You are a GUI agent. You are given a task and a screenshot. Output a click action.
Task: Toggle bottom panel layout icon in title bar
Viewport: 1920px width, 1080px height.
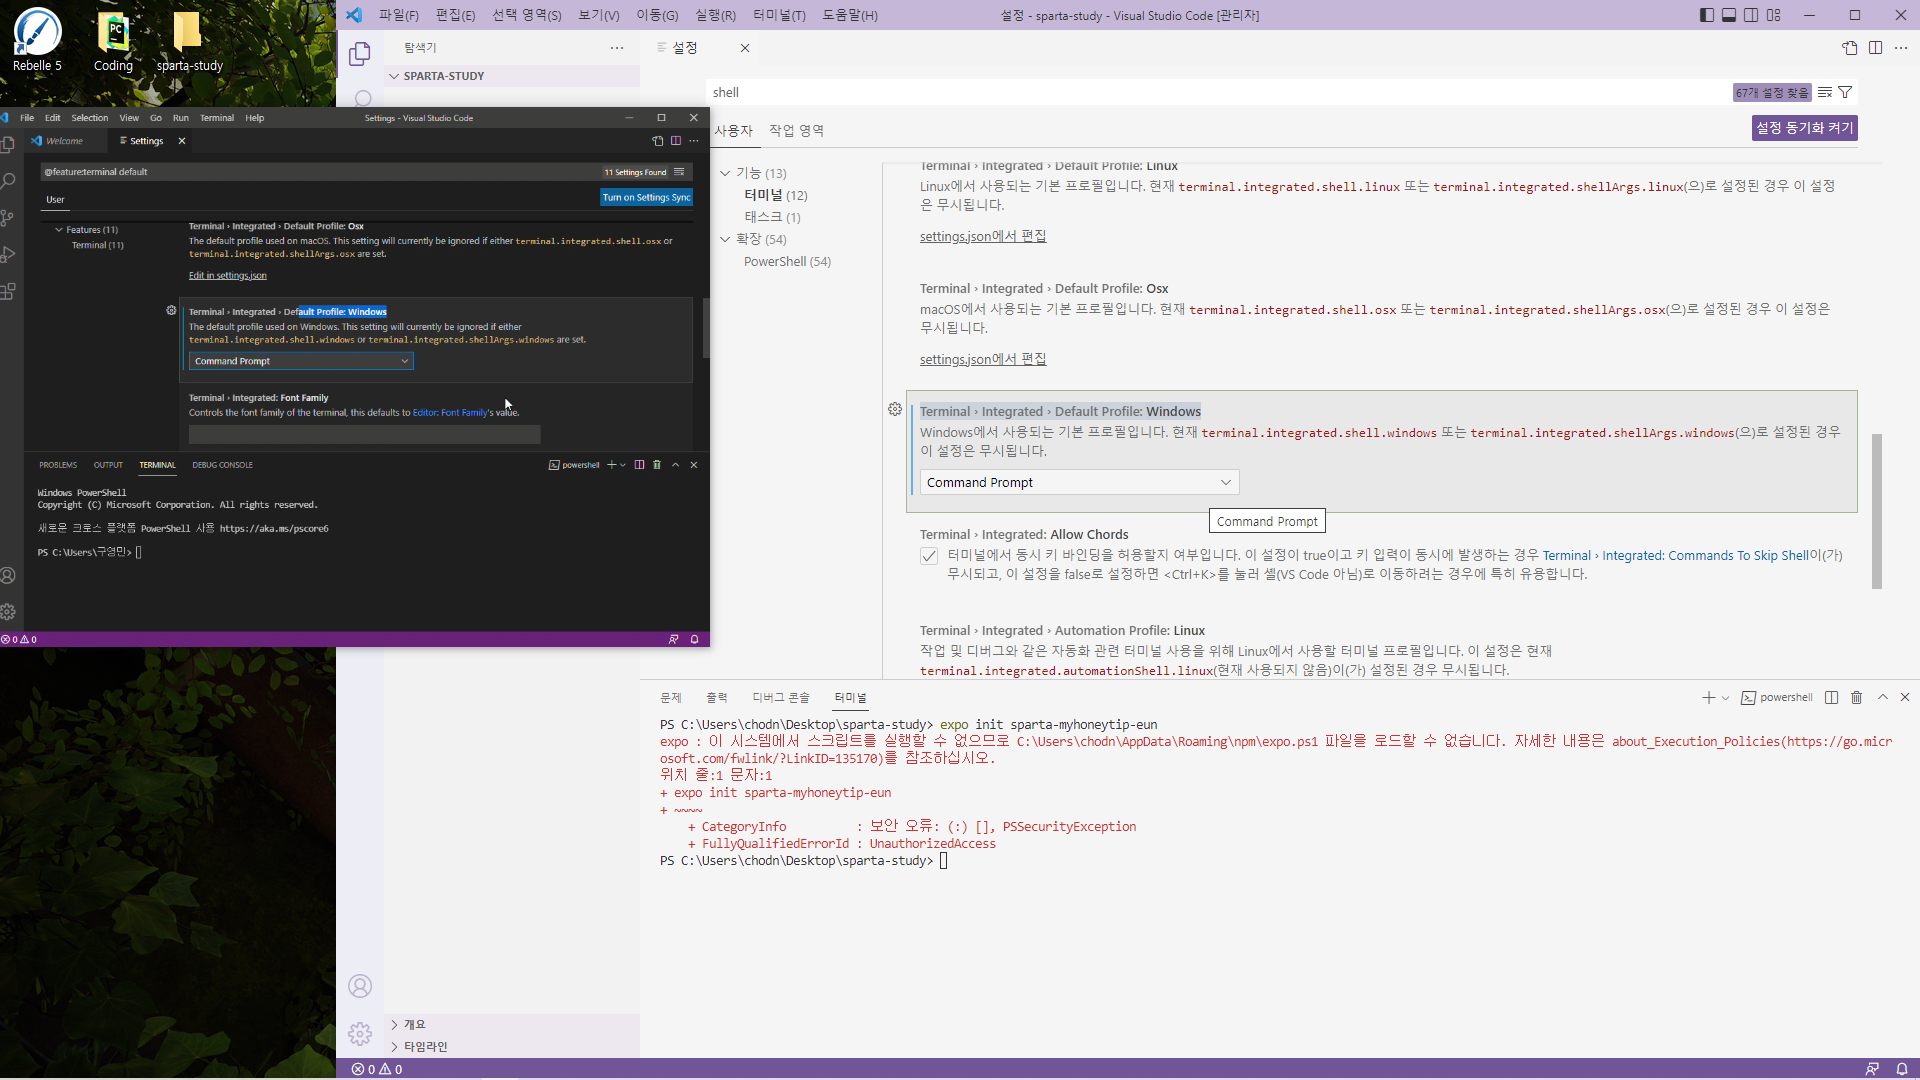click(1729, 15)
